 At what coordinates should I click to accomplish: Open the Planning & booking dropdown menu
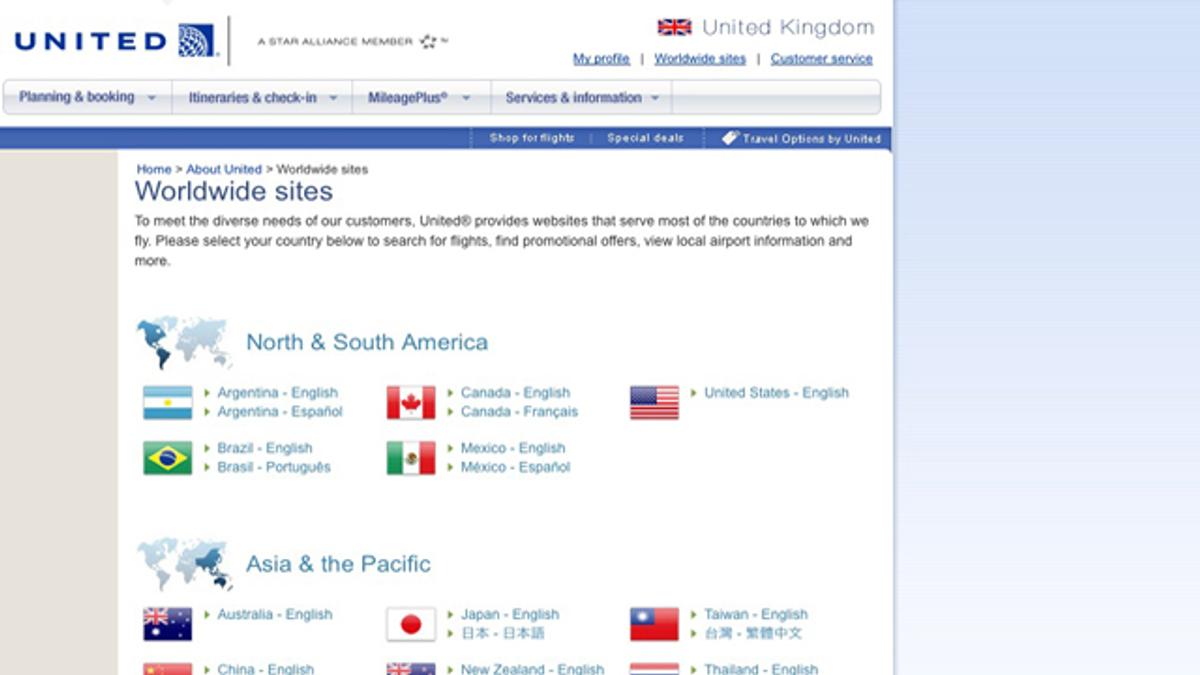pyautogui.click(x=88, y=98)
